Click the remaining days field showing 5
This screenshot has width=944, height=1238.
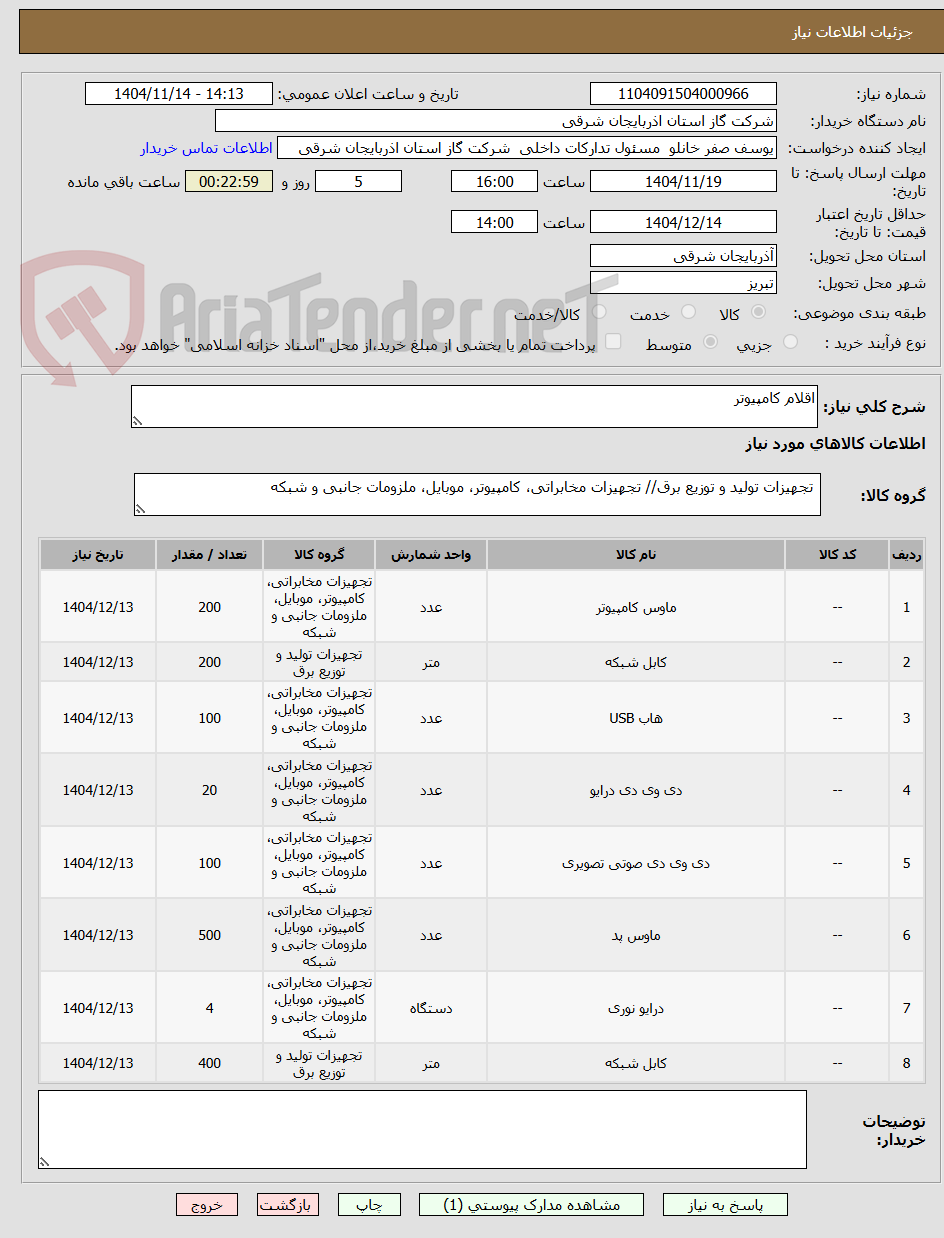[x=358, y=181]
